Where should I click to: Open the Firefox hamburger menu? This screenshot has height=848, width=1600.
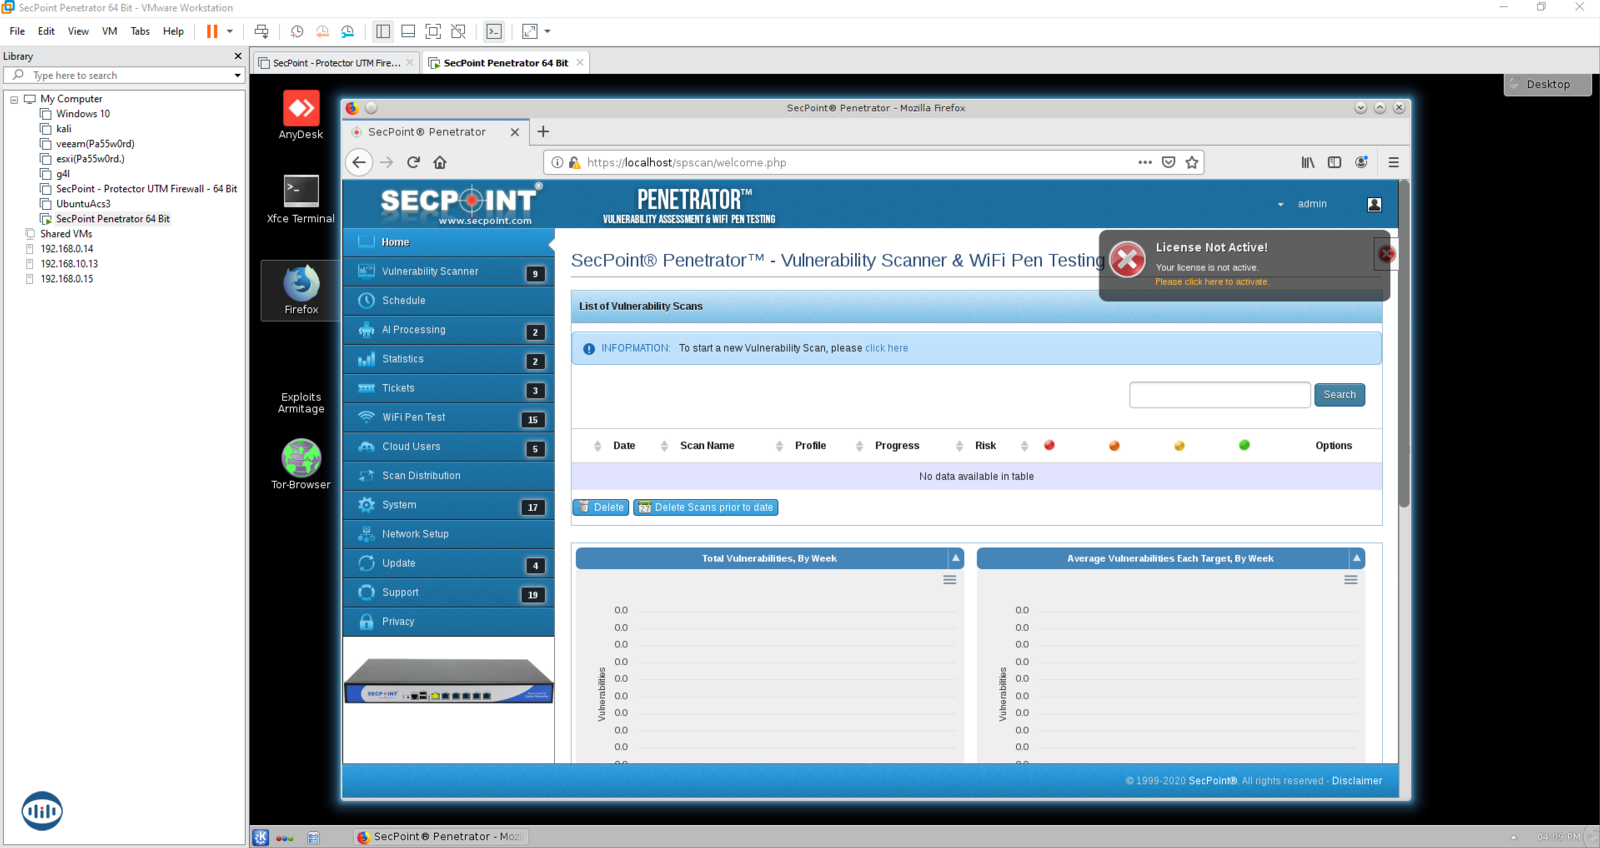(1393, 162)
